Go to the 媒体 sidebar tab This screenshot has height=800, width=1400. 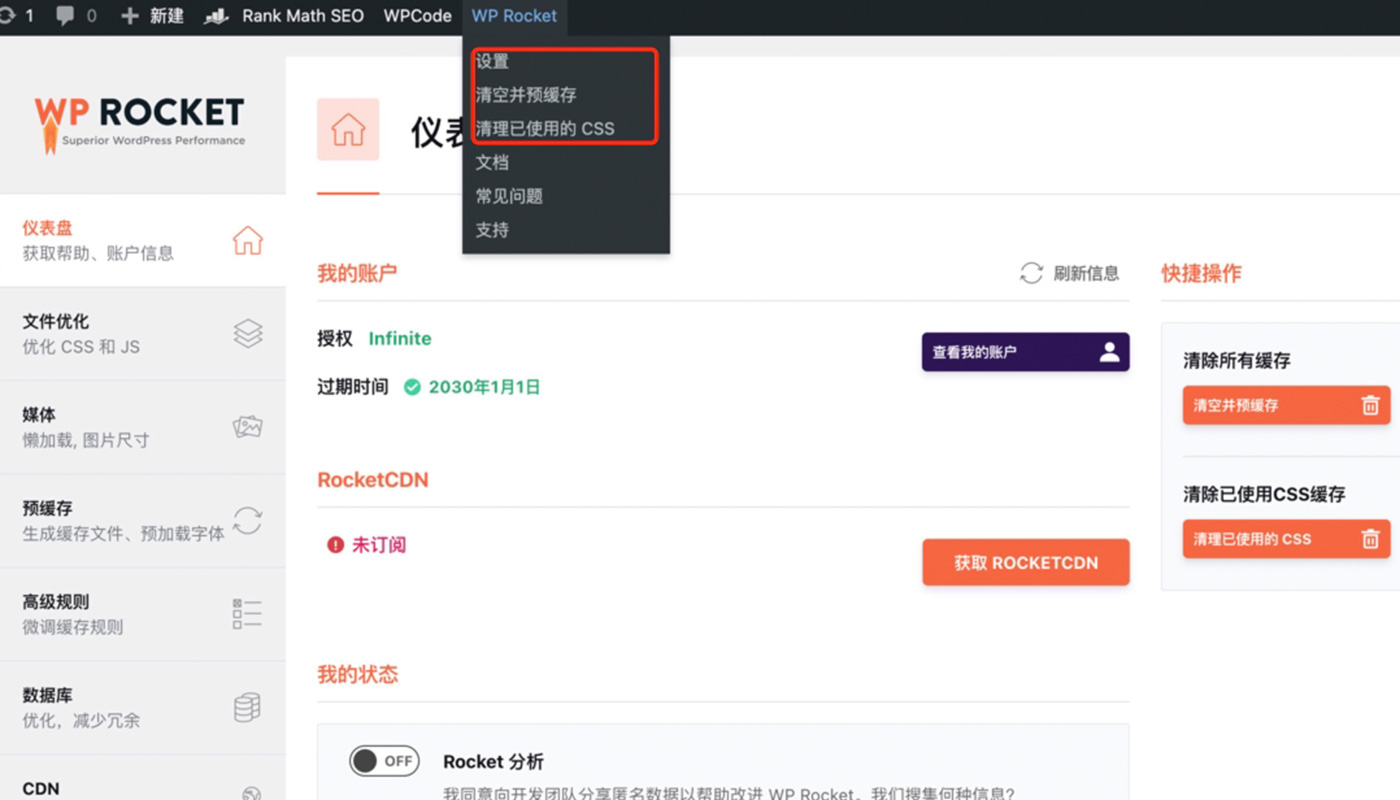[142, 427]
